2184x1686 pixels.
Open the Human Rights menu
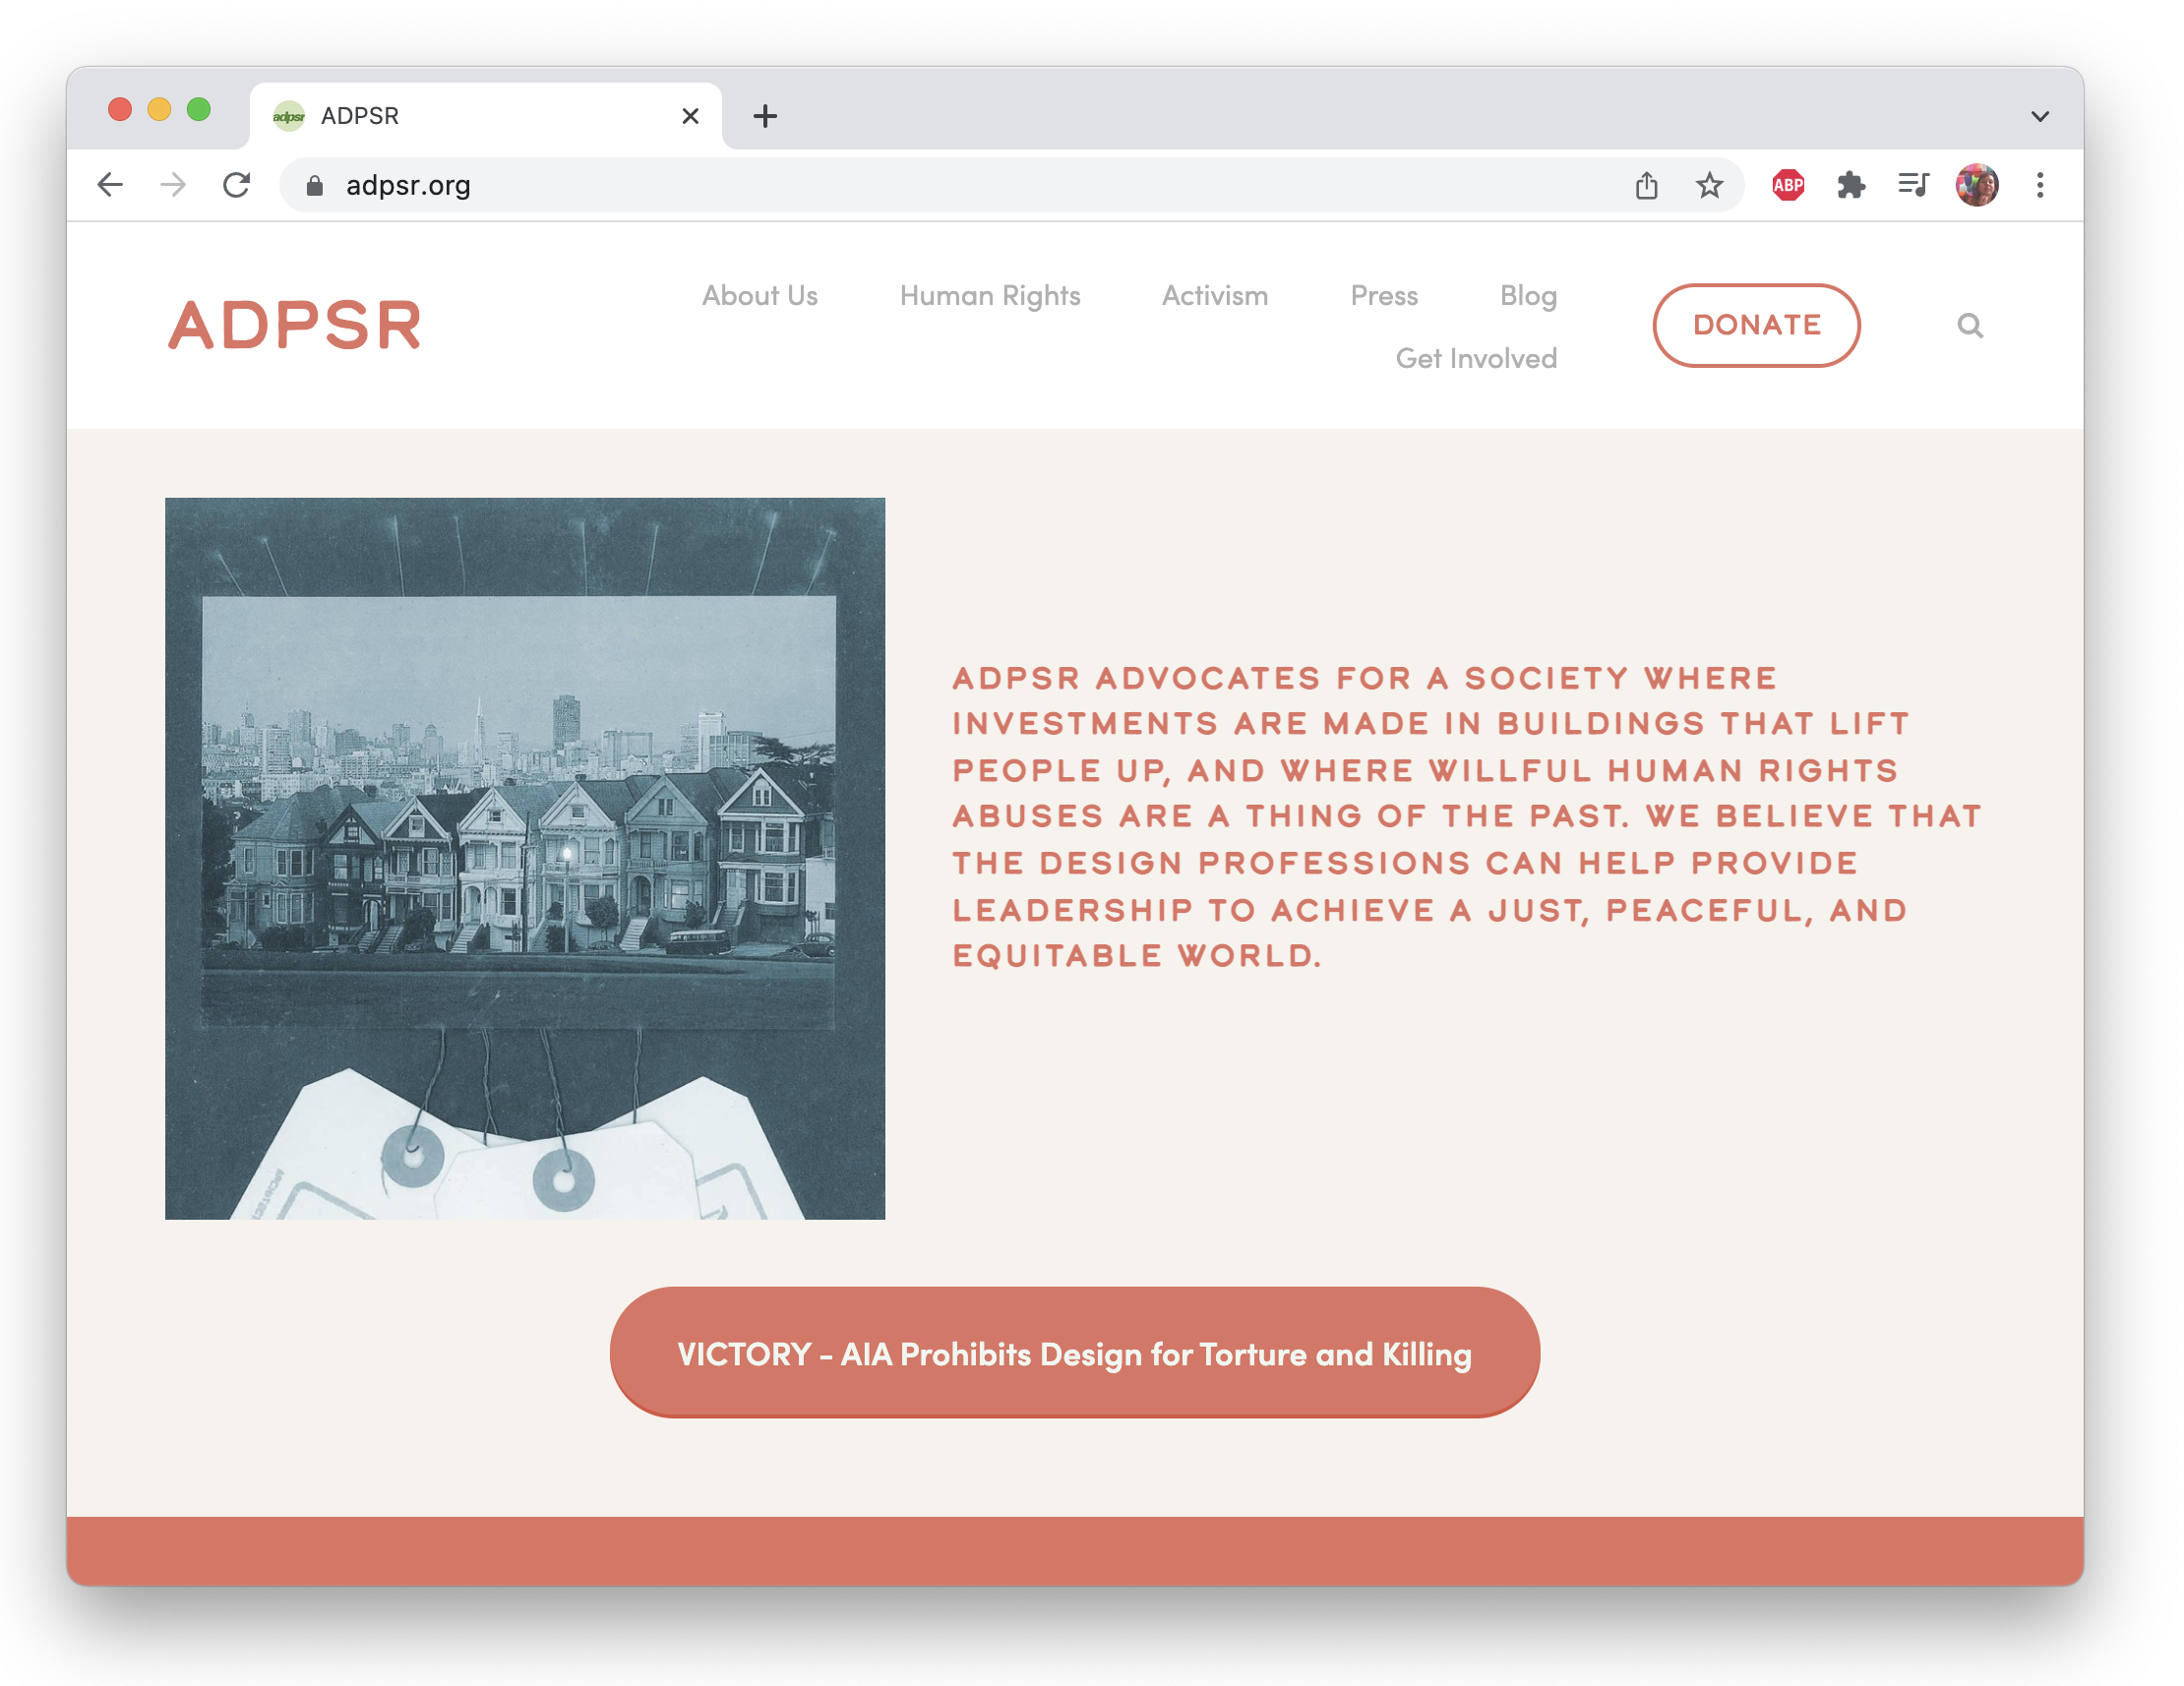989,296
